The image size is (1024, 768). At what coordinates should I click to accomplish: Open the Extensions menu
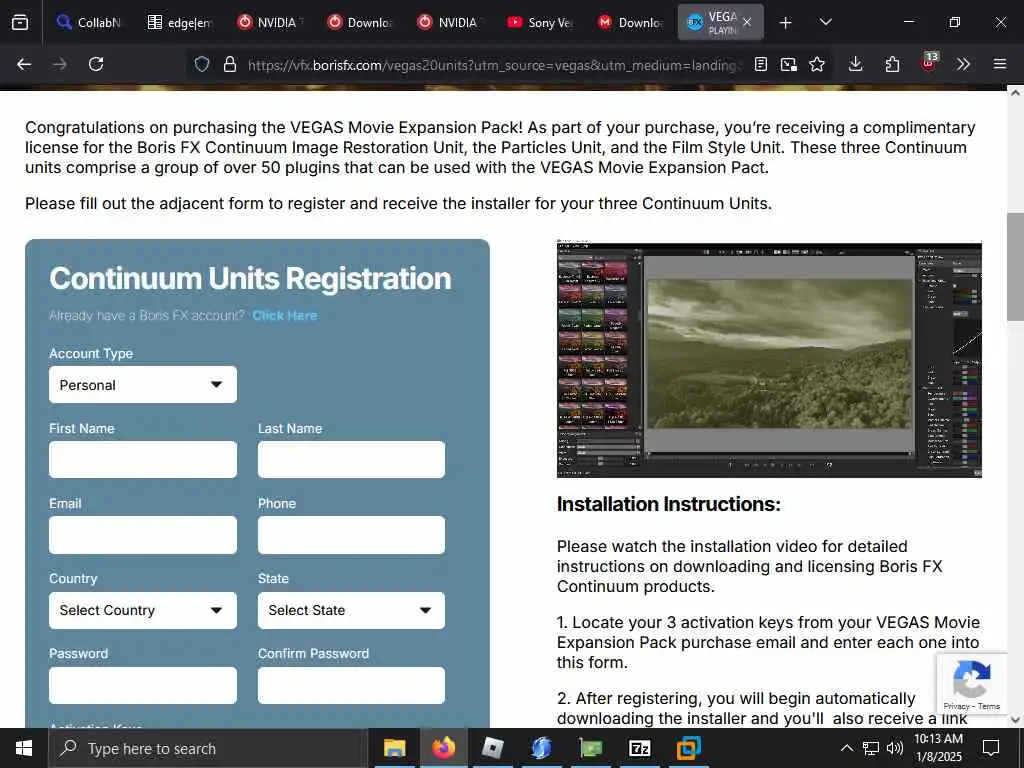[x=892, y=64]
